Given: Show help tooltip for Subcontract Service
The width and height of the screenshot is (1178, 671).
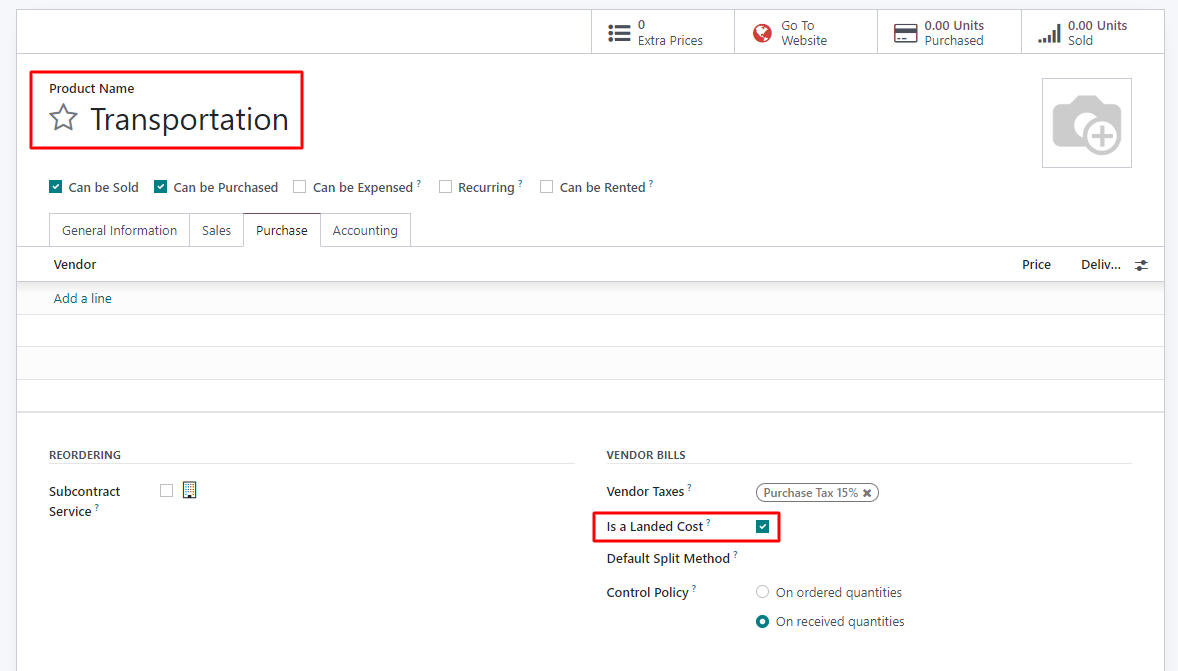Looking at the screenshot, I should [97, 507].
